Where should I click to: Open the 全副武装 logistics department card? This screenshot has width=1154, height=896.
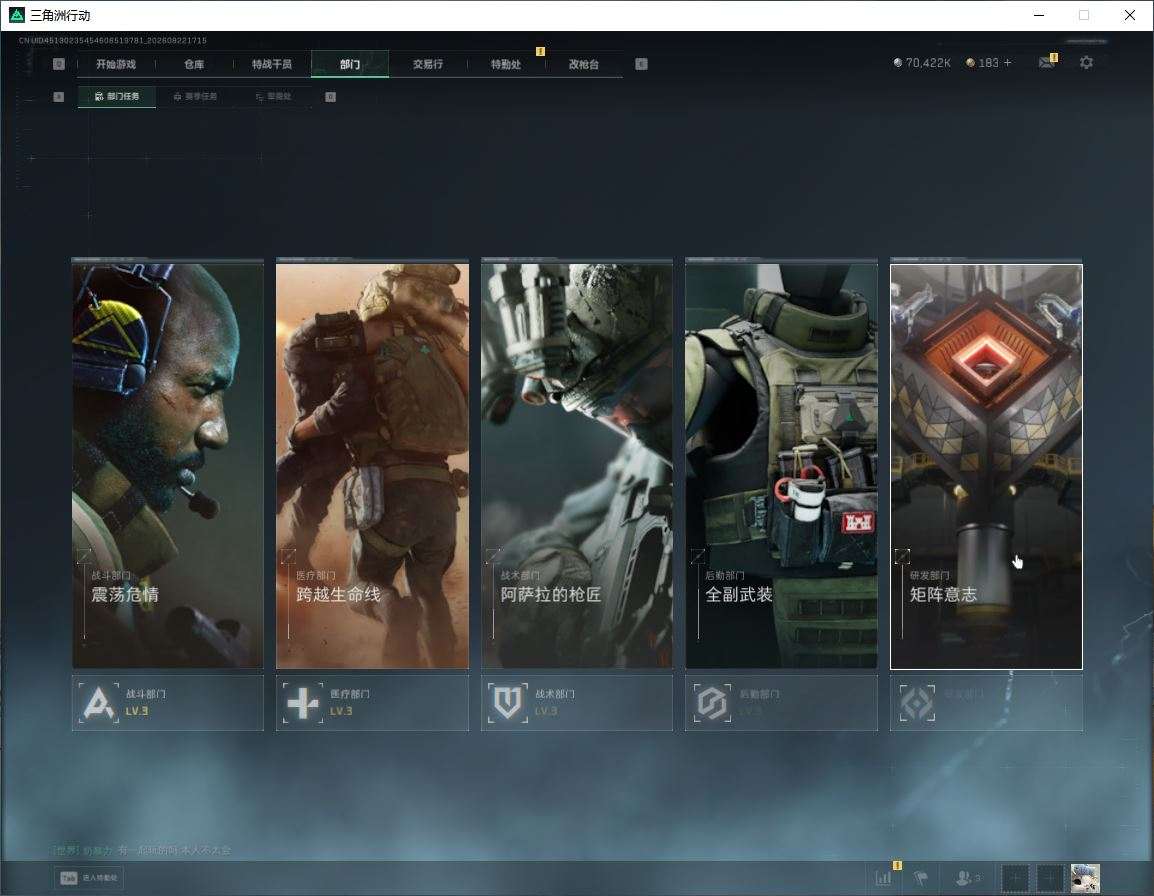pyautogui.click(x=782, y=465)
